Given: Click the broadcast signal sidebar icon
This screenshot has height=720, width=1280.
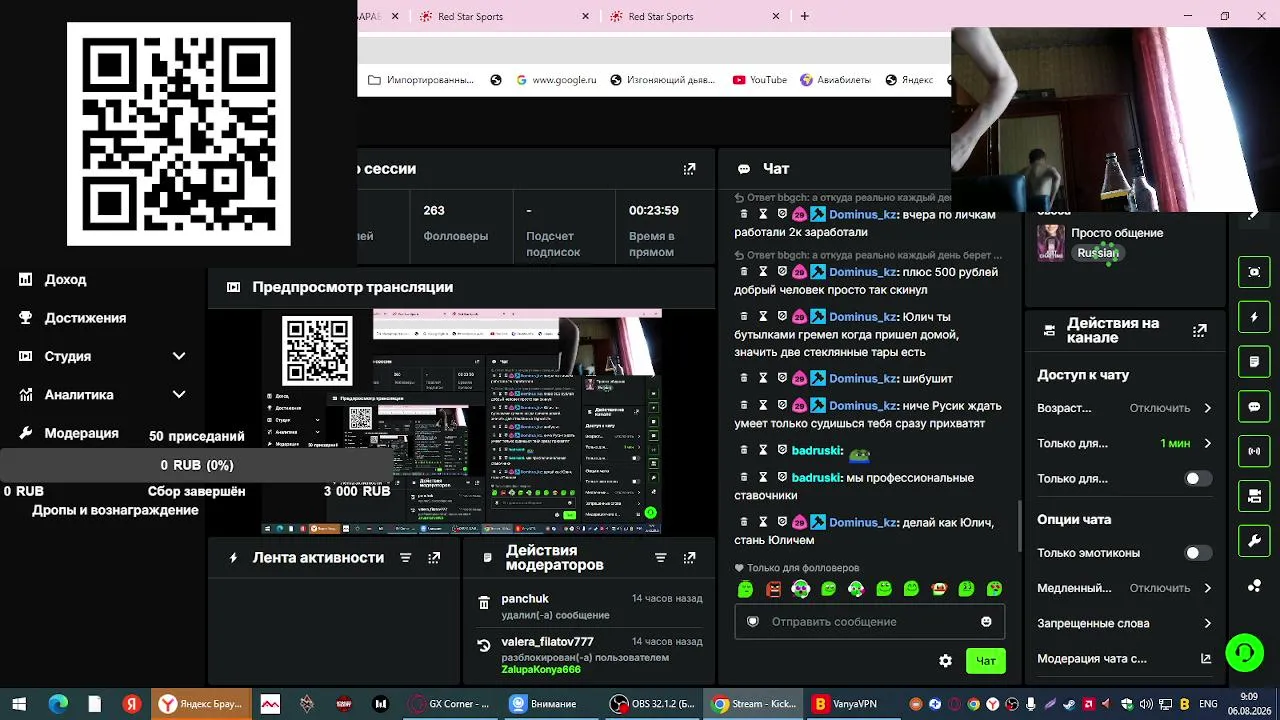Looking at the screenshot, I should click(x=1254, y=451).
